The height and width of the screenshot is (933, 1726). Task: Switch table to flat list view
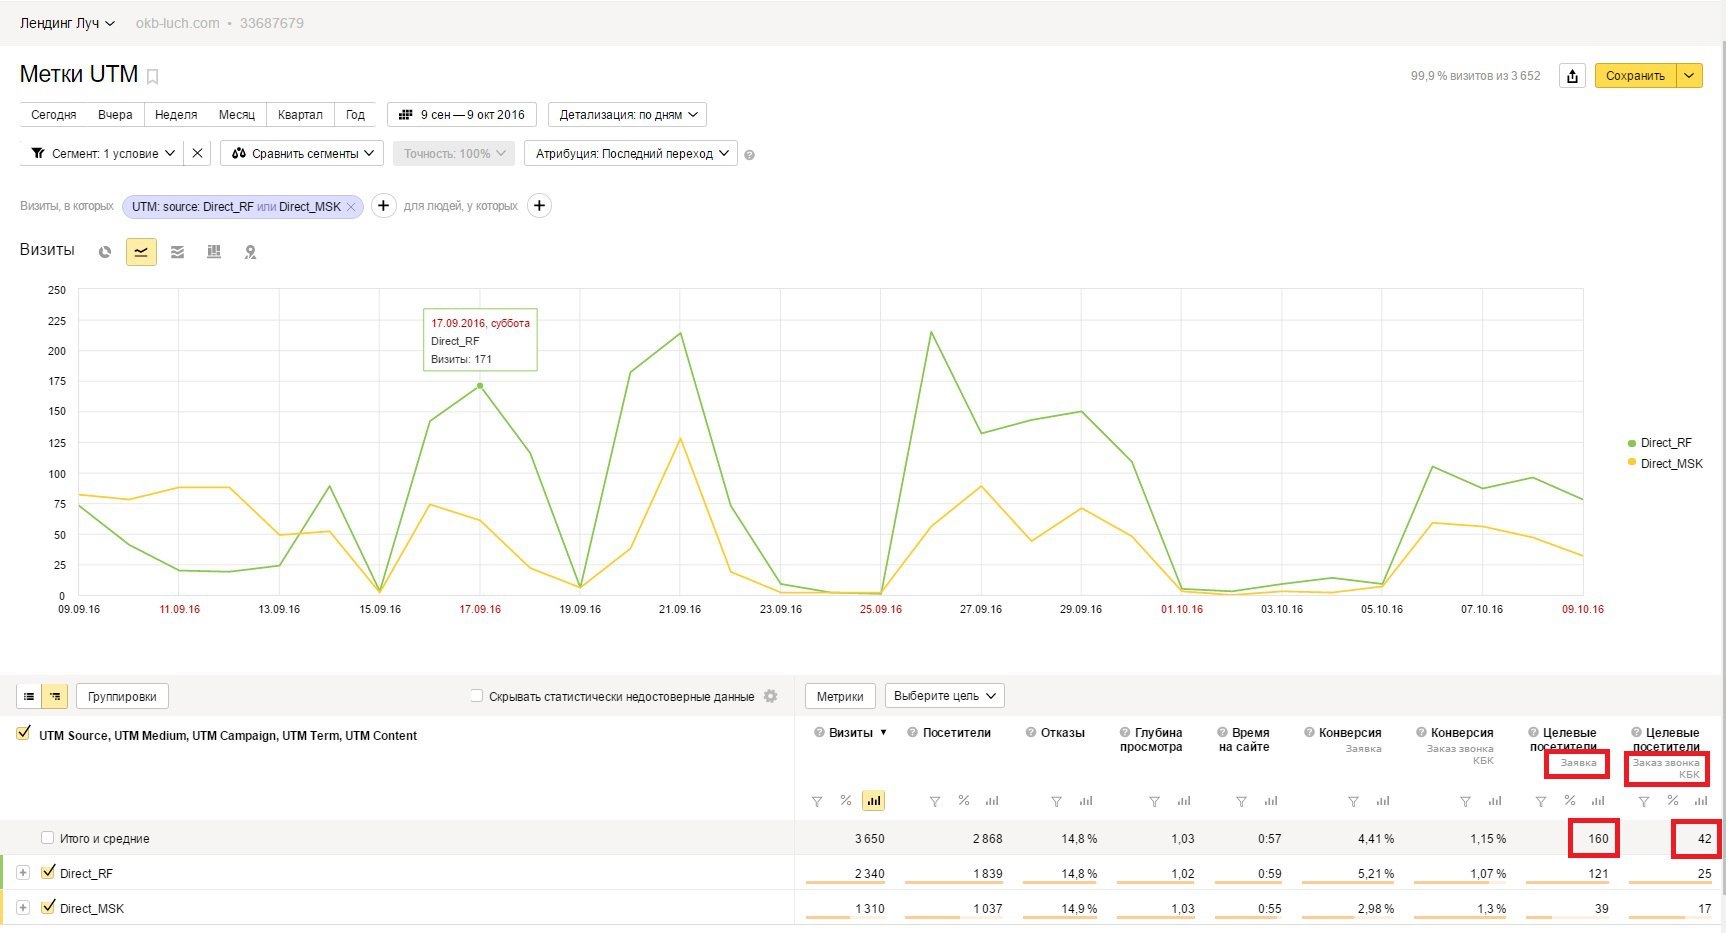pyautogui.click(x=29, y=696)
